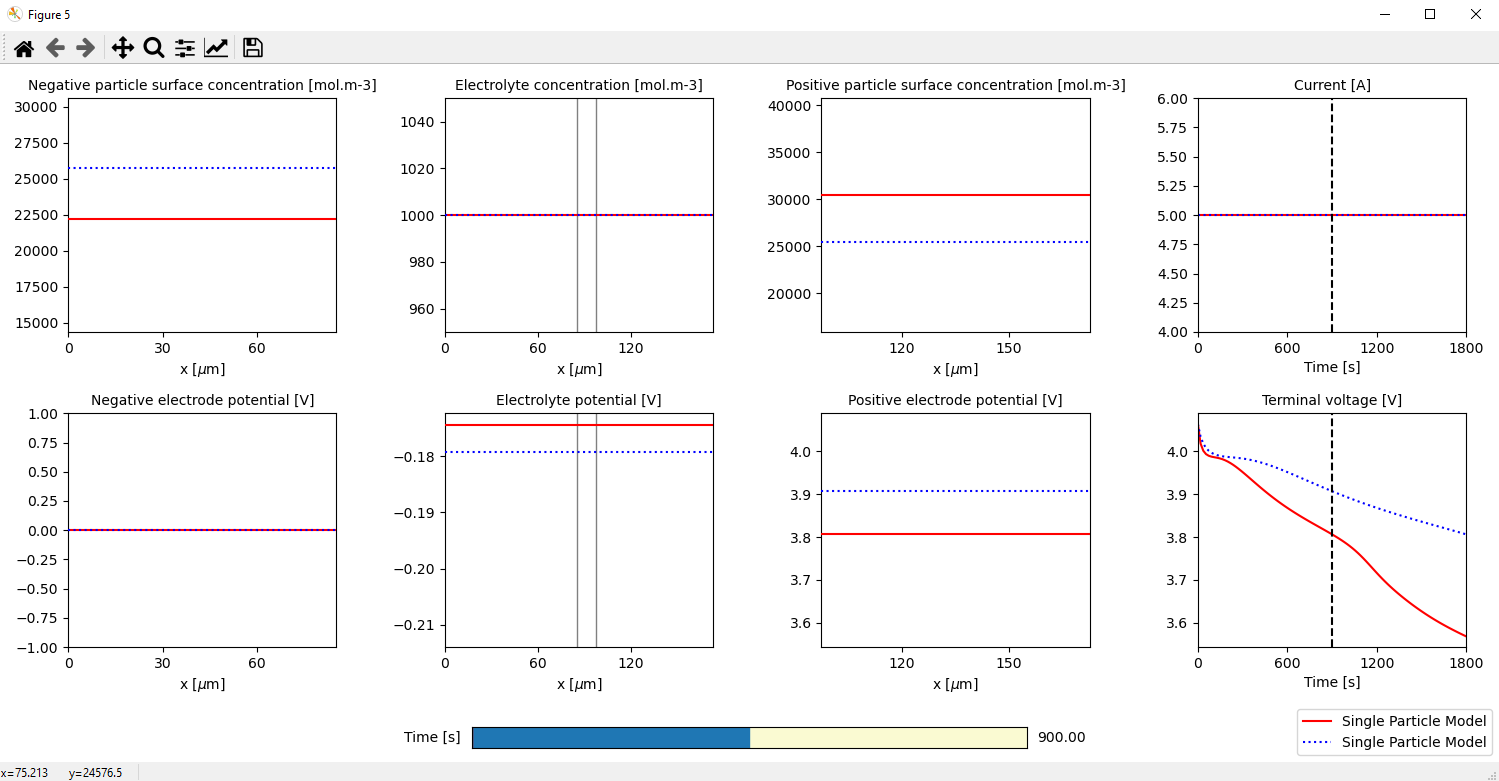The image size is (1499, 781).
Task: Click the matplotlib logo in the title bar
Action: click(13, 14)
